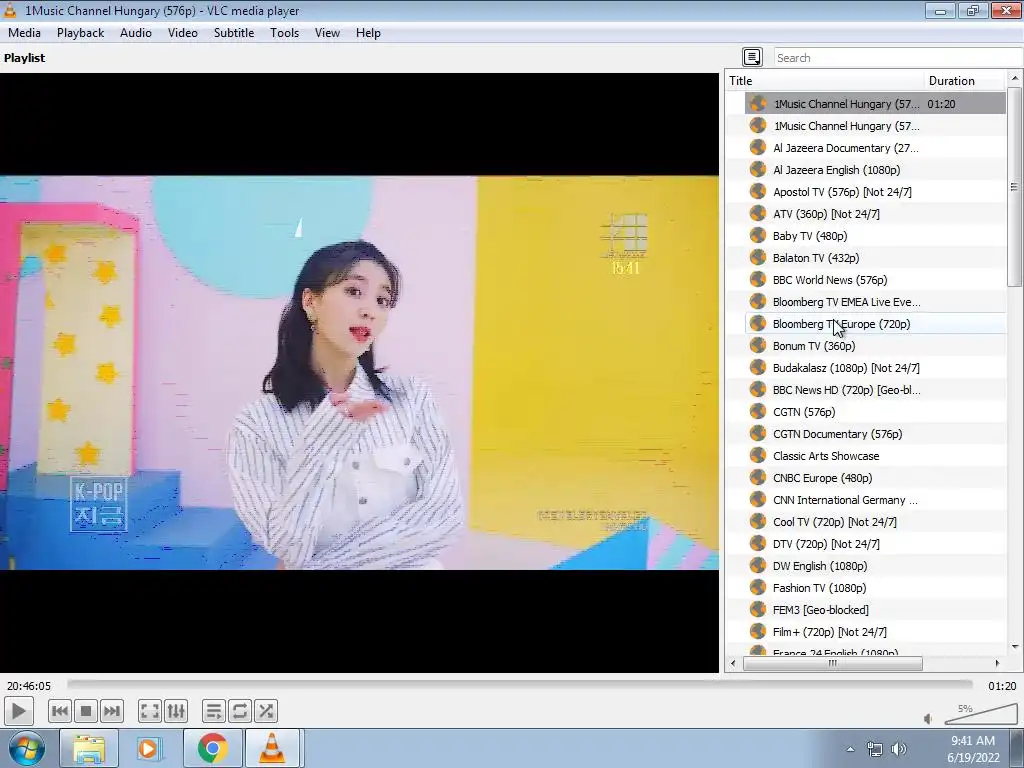
Task: Select Al Jazeera English (1080p) entry
Action: click(875, 170)
